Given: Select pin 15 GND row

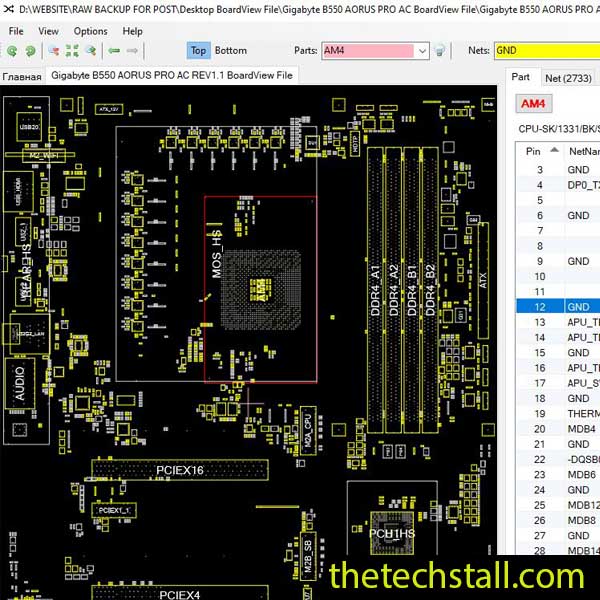Looking at the screenshot, I should pyautogui.click(x=558, y=352).
